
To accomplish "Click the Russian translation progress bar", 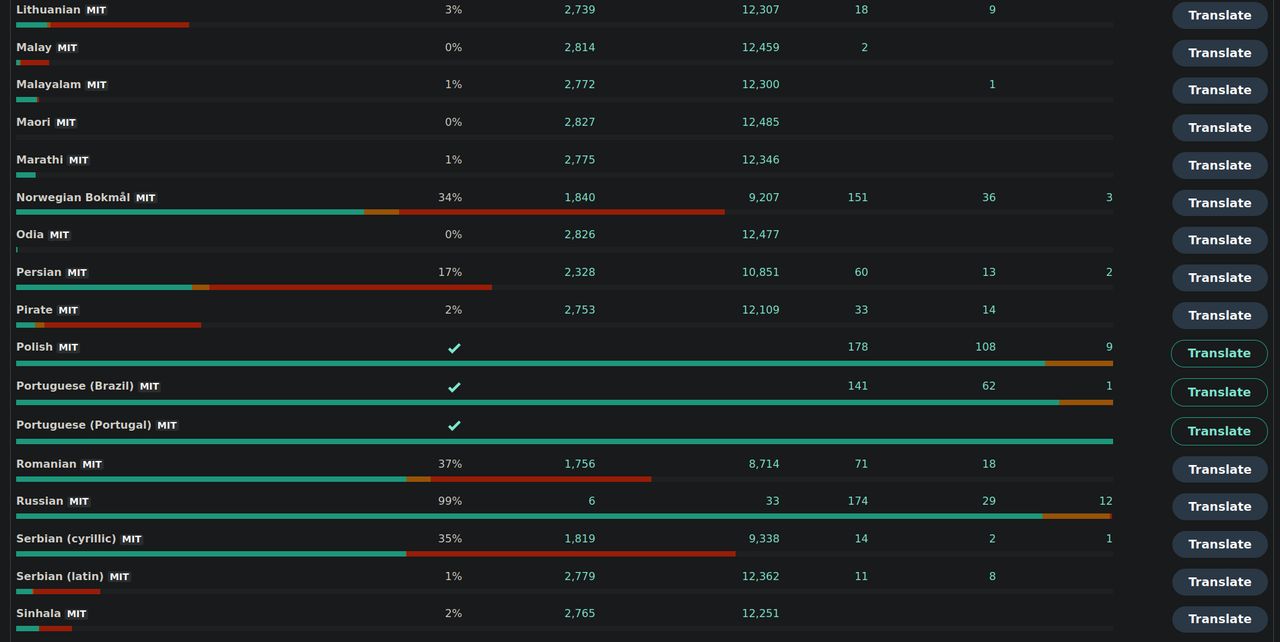I will (x=564, y=516).
